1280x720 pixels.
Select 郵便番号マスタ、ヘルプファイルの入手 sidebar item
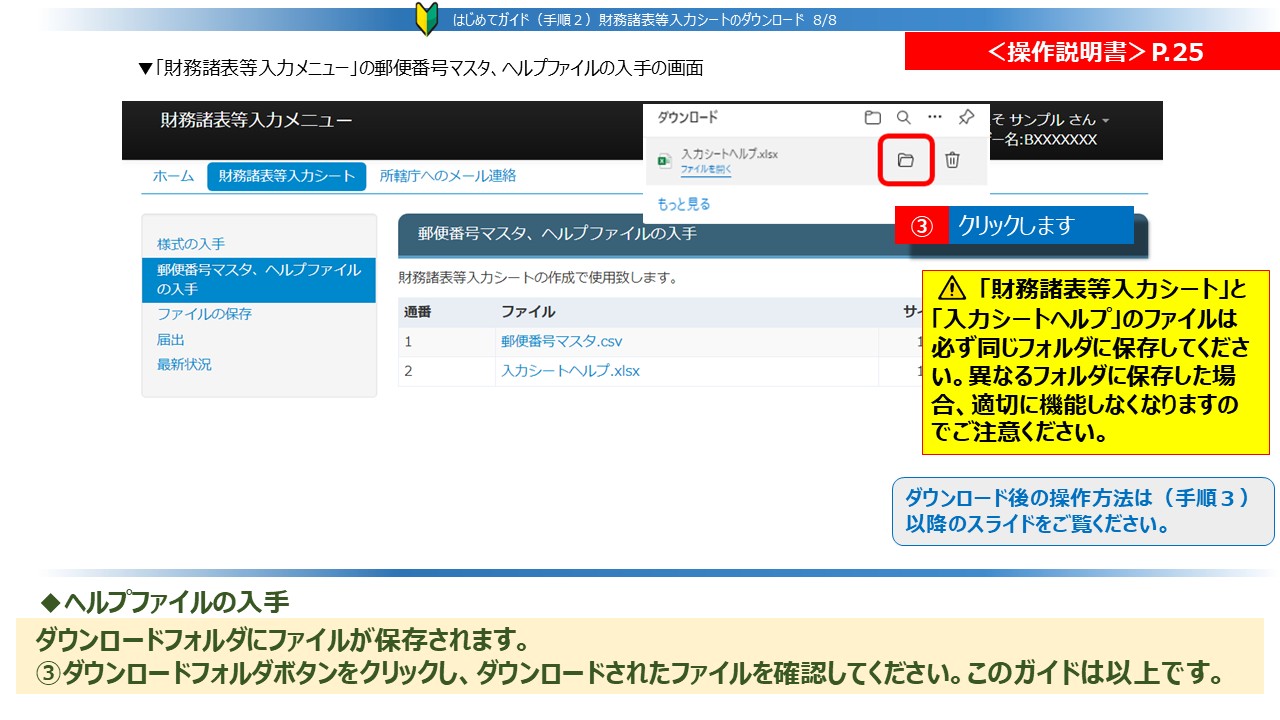coord(258,279)
